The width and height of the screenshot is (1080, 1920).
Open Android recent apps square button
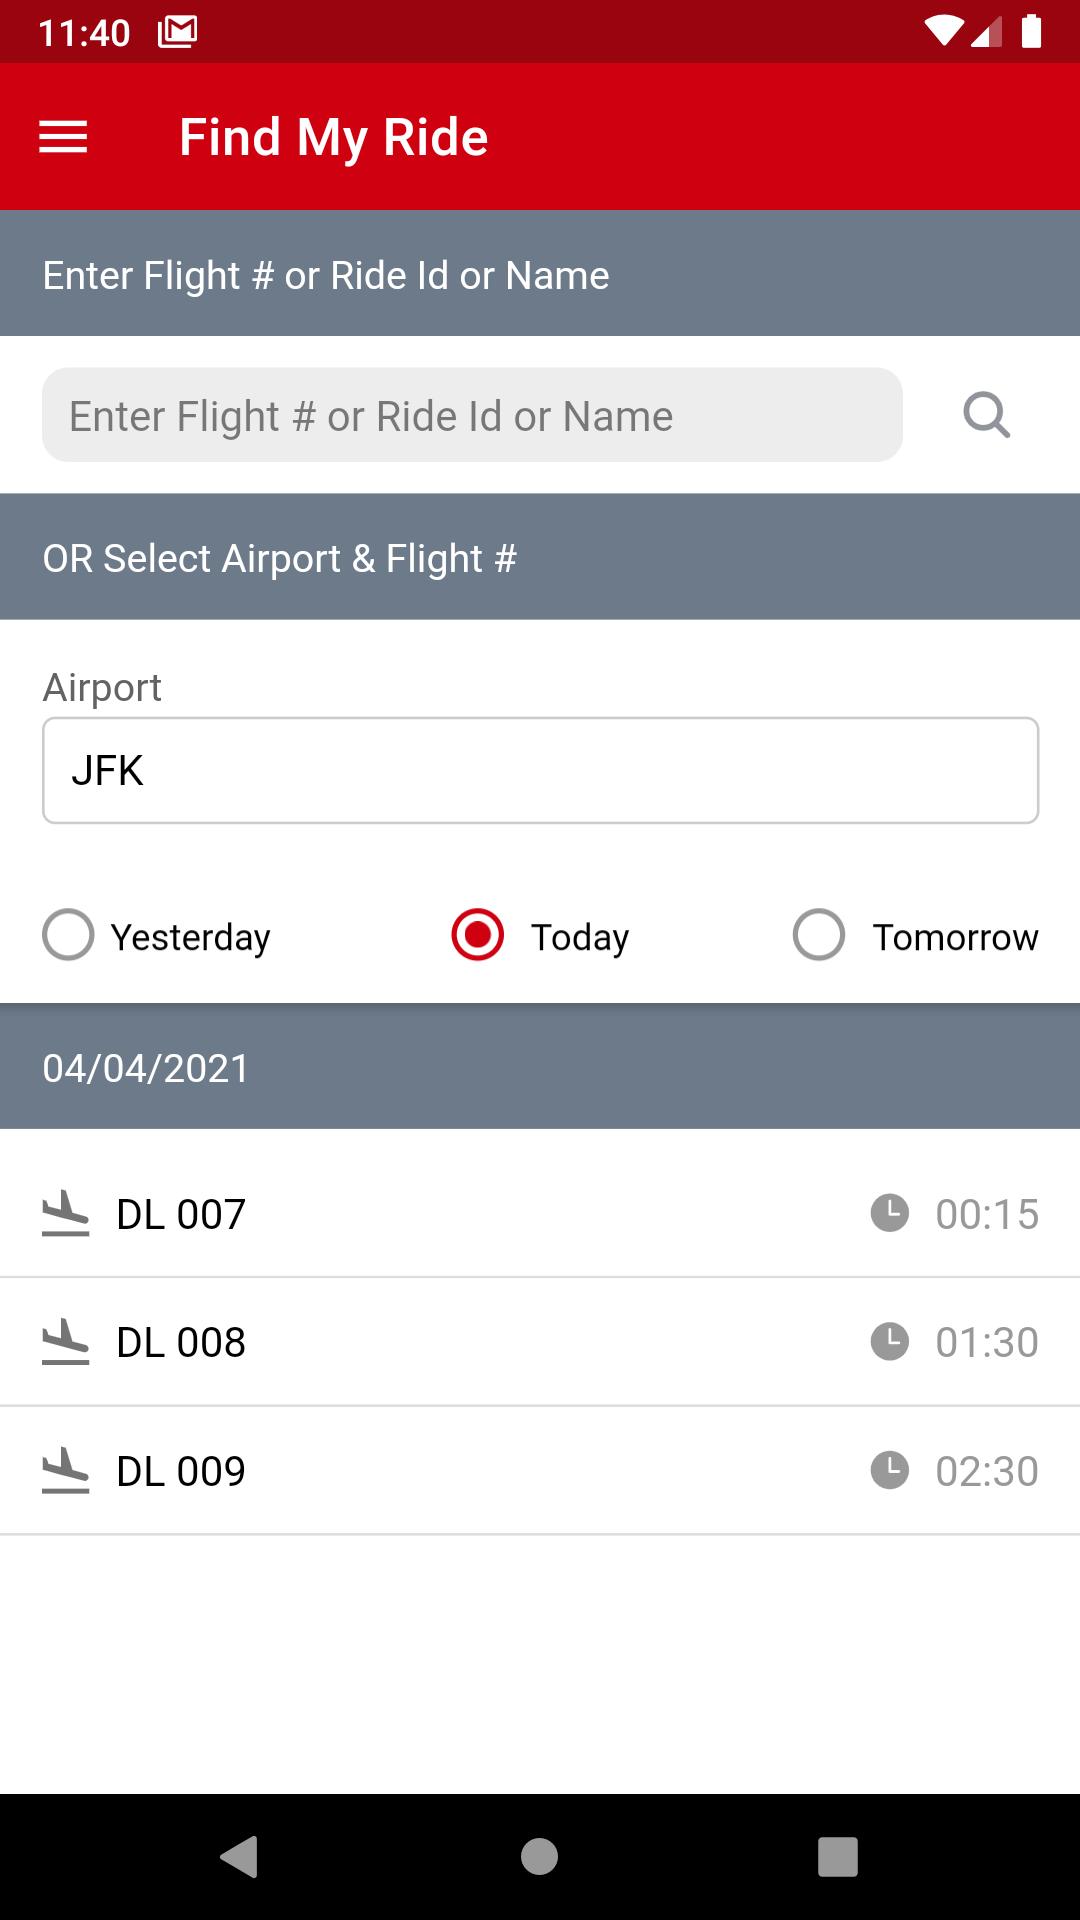[x=838, y=1857]
